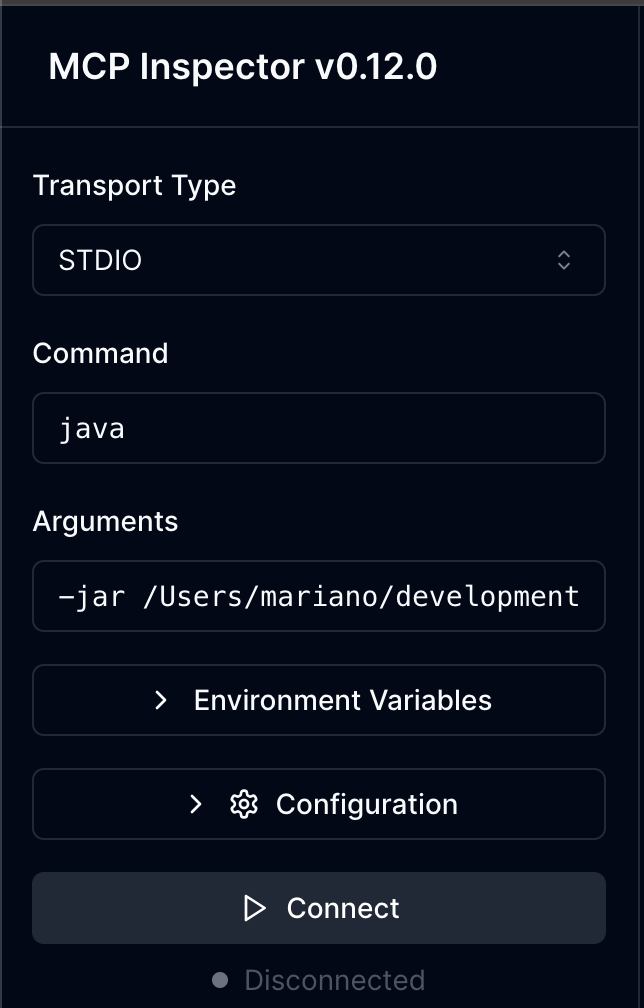The width and height of the screenshot is (644, 1008).
Task: Click the Arguments field label
Action: point(105,522)
